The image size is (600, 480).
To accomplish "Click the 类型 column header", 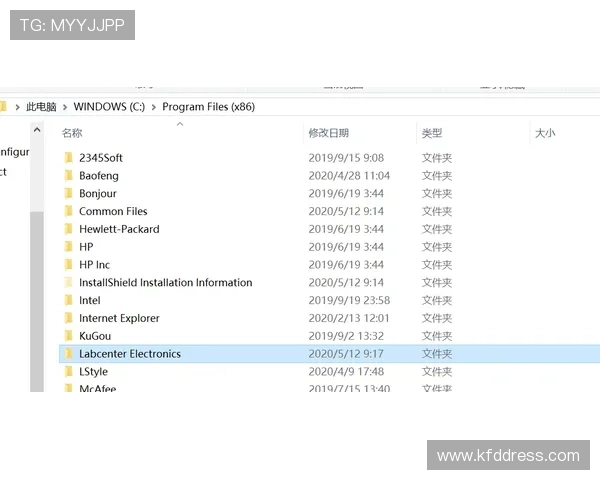I will [432, 133].
